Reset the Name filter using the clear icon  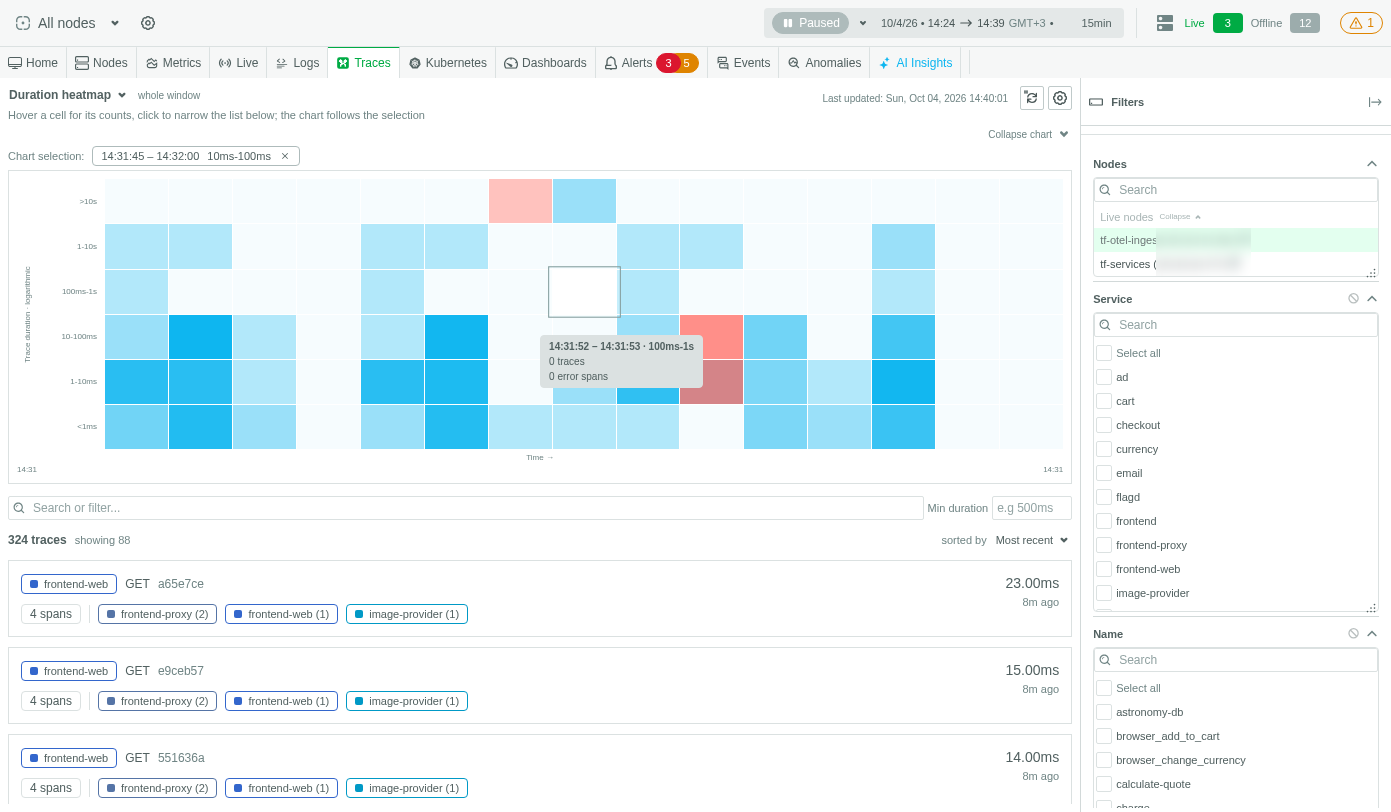coord(1353,634)
